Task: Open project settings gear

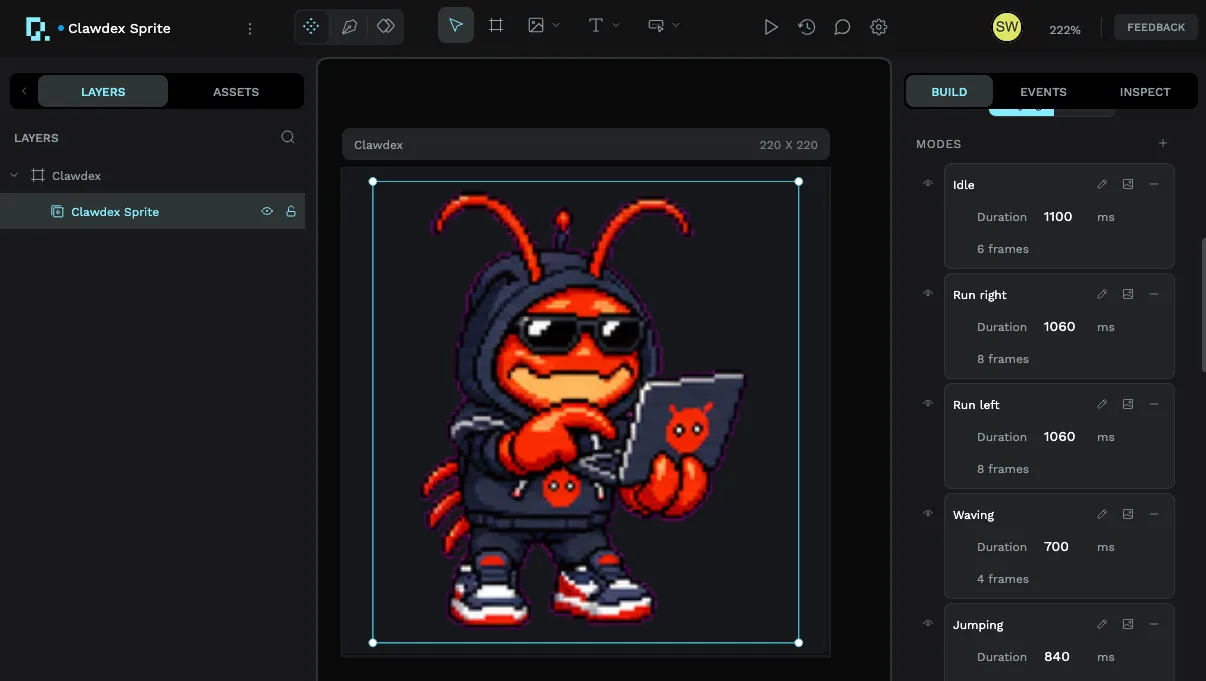Action: 879,28
